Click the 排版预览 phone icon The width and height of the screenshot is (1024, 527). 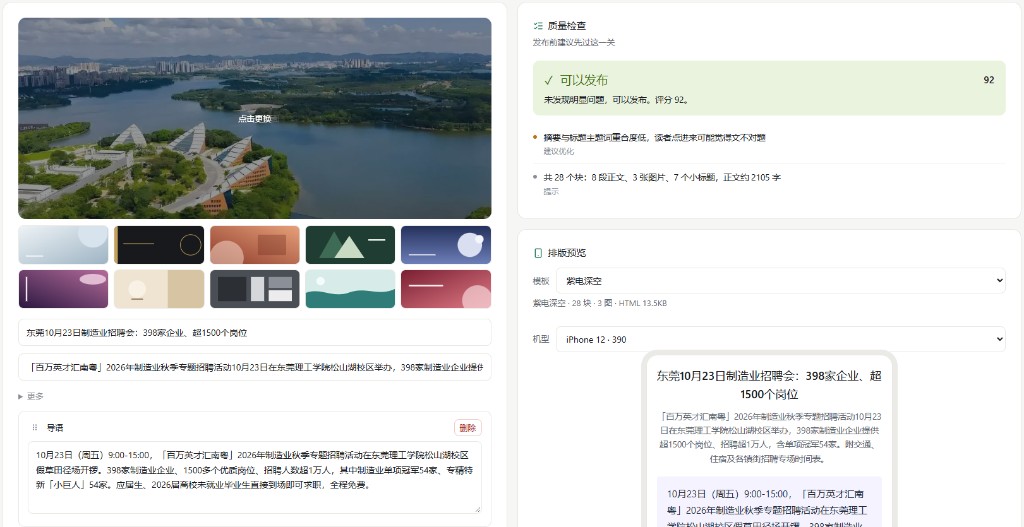click(538, 253)
